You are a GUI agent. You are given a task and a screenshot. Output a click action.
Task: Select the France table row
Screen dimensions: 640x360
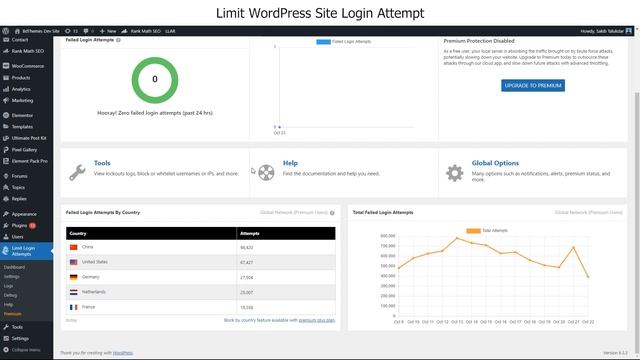click(201, 307)
